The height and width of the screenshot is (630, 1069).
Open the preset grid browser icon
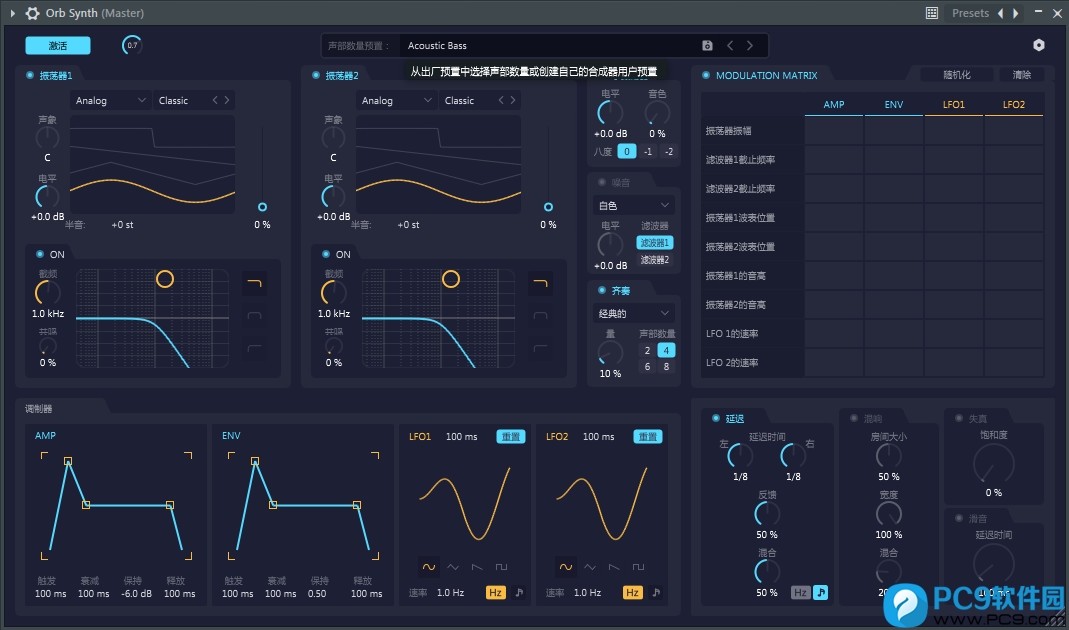[932, 13]
